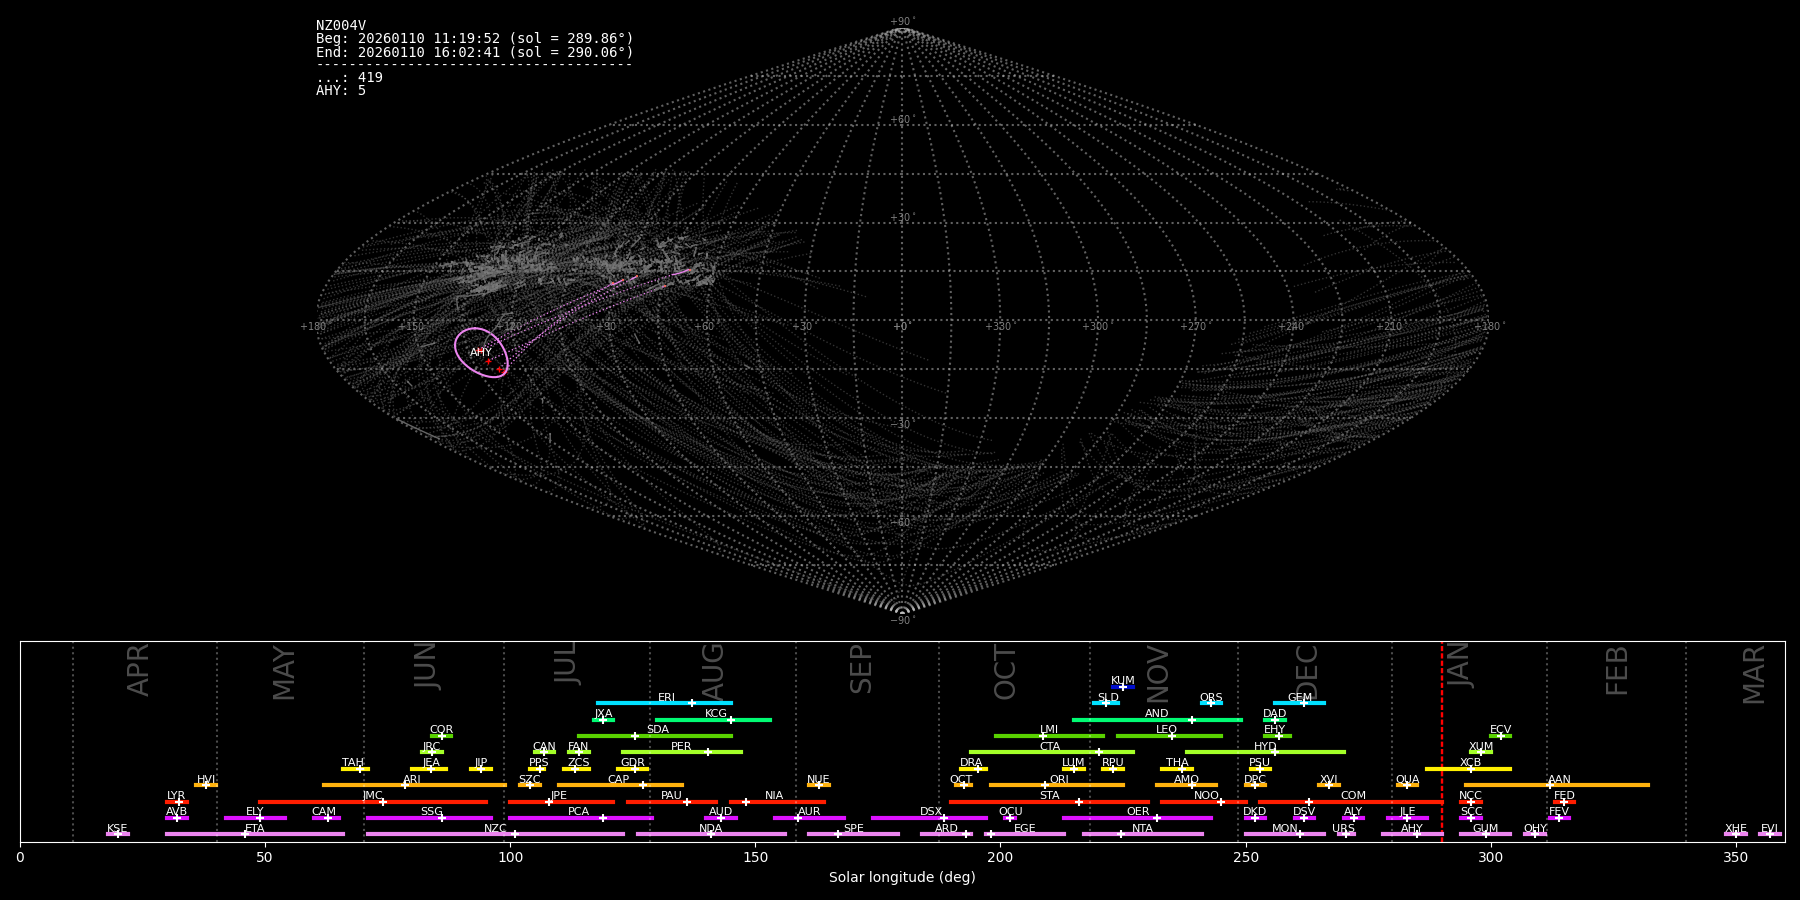This screenshot has width=1800, height=900.
Task: Click the AHY shower label in timeline
Action: click(x=1412, y=829)
